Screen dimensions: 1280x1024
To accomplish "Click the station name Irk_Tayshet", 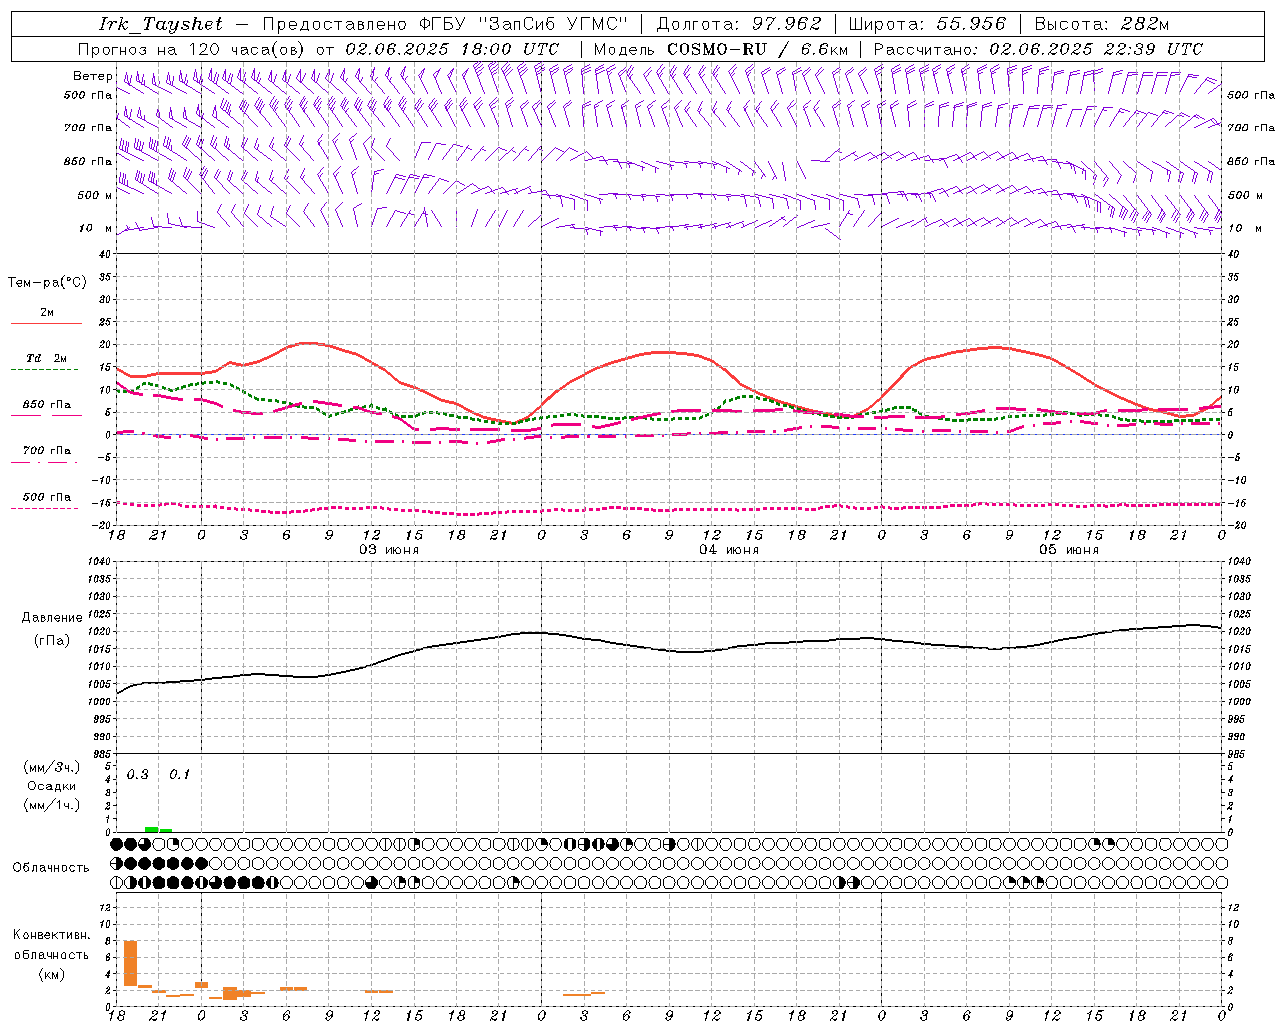I will click(x=161, y=24).
